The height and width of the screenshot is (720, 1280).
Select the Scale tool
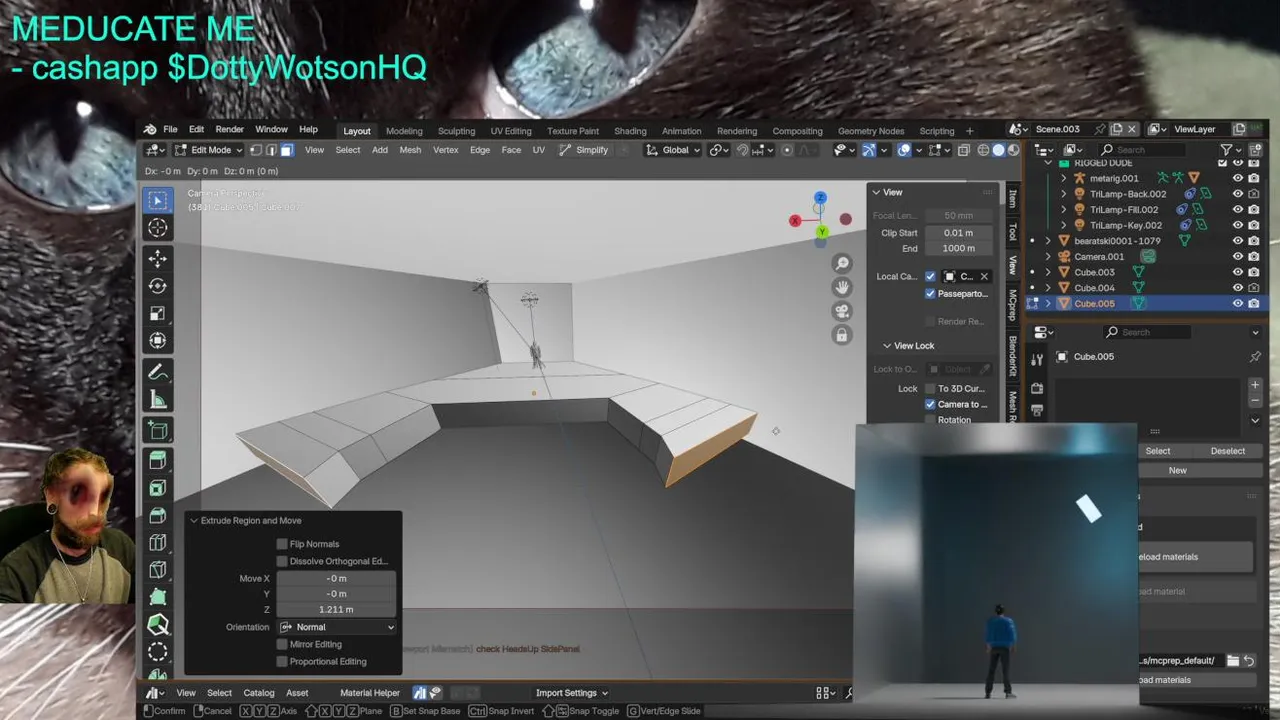pyautogui.click(x=158, y=314)
